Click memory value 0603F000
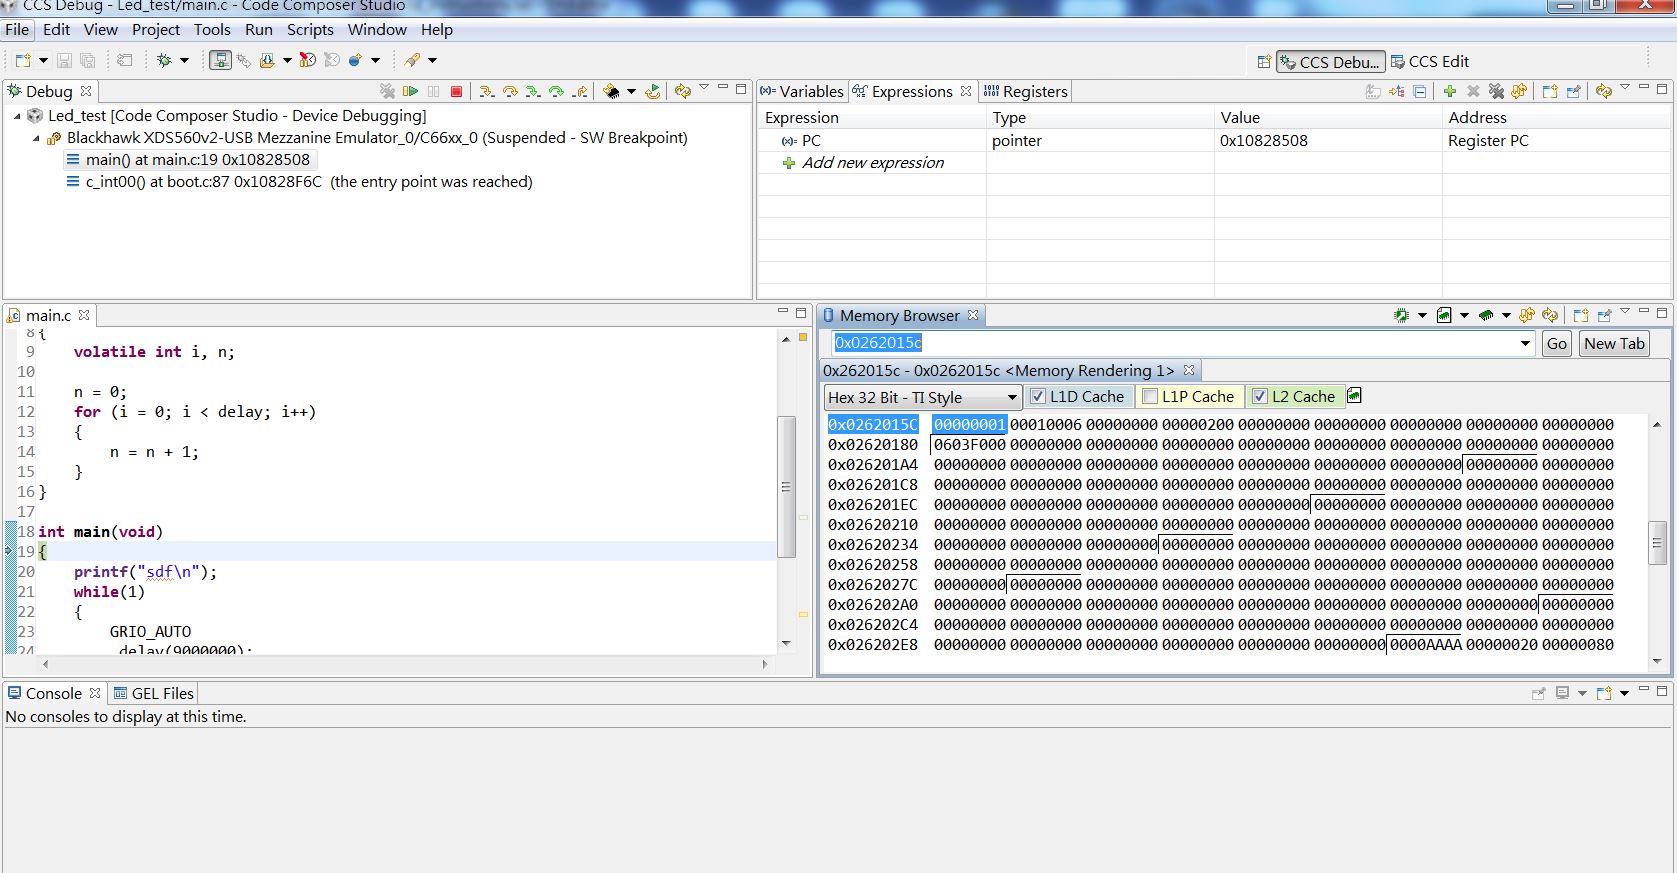 coord(970,445)
